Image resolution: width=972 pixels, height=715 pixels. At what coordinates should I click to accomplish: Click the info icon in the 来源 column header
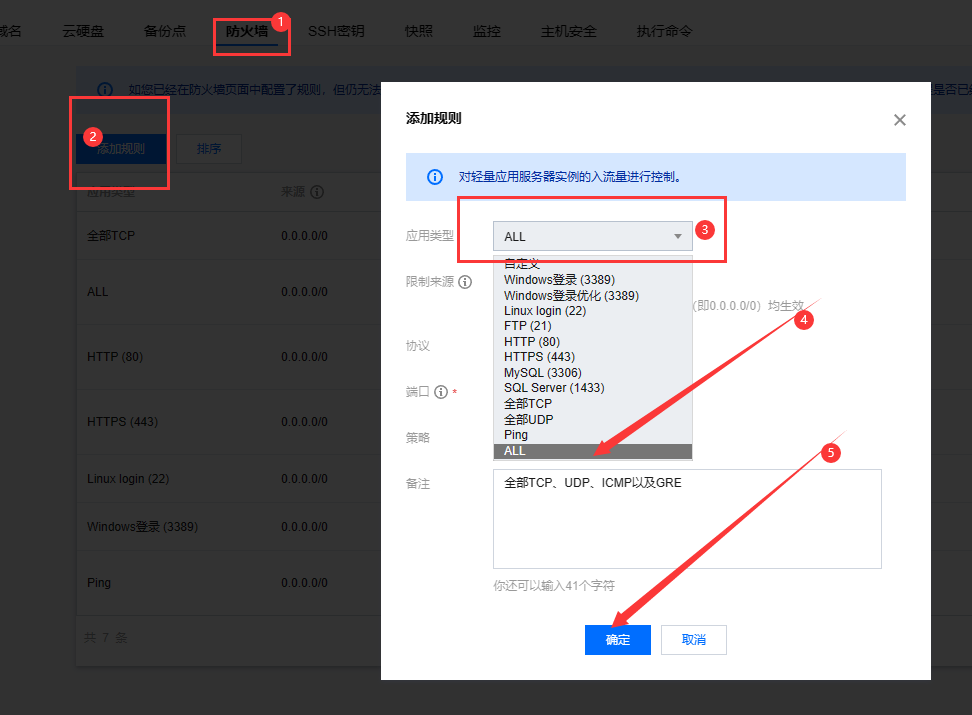319,191
